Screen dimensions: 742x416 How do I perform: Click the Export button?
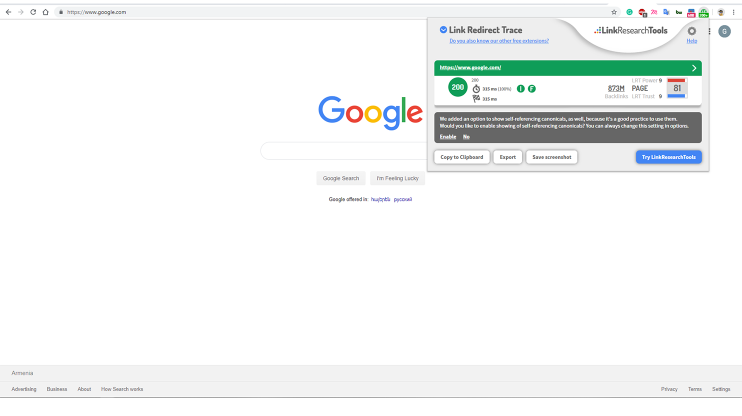click(x=508, y=157)
